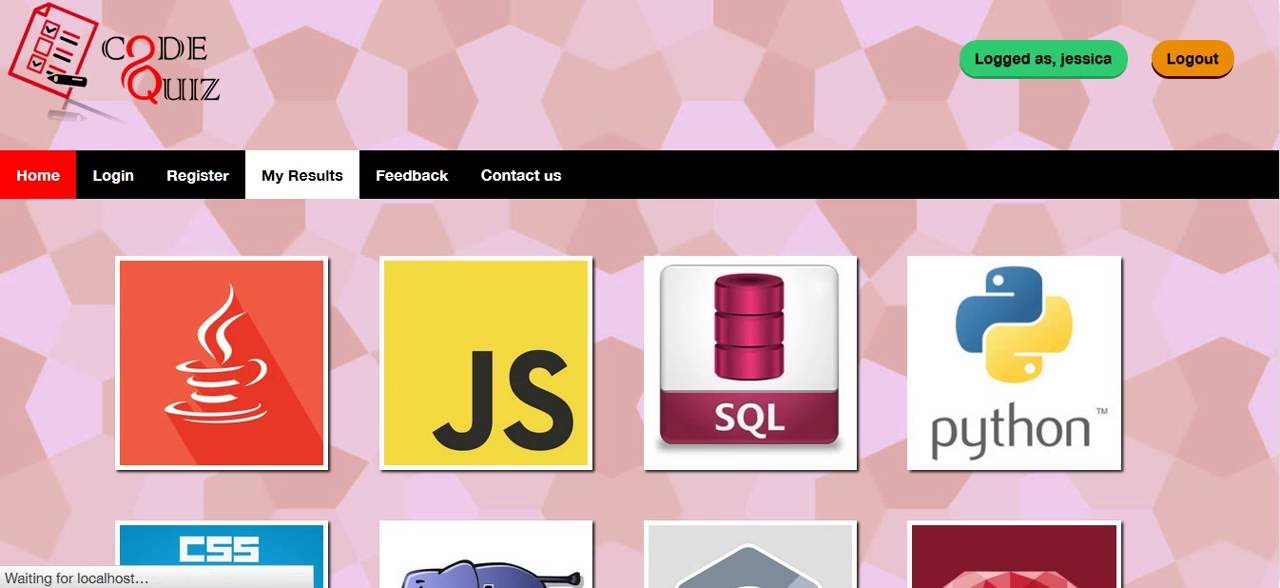Select the red Ruby gem quiz tile
This screenshot has height=588, width=1280.
coord(1014,554)
